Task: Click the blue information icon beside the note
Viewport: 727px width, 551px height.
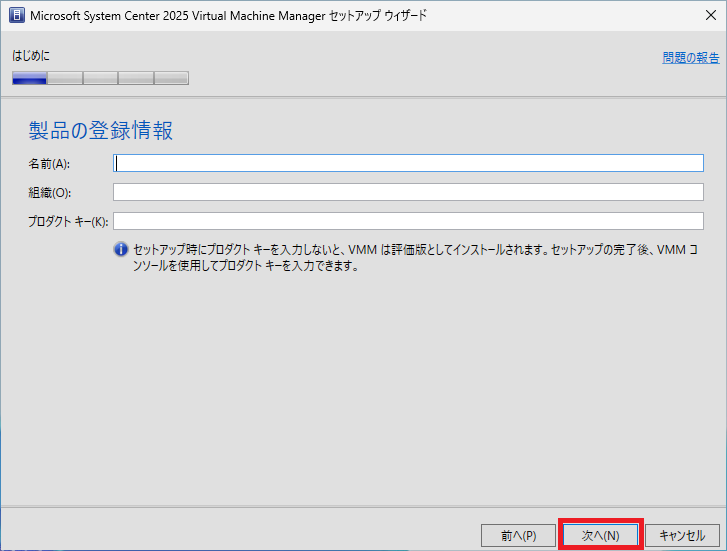Action: [121, 250]
